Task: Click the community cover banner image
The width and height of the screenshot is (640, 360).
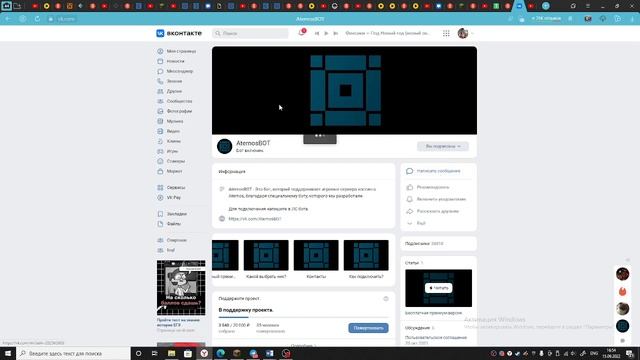Action: pos(344,90)
